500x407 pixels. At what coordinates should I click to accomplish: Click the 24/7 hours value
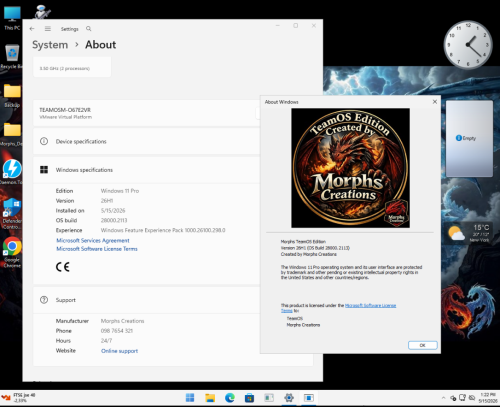coord(106,341)
